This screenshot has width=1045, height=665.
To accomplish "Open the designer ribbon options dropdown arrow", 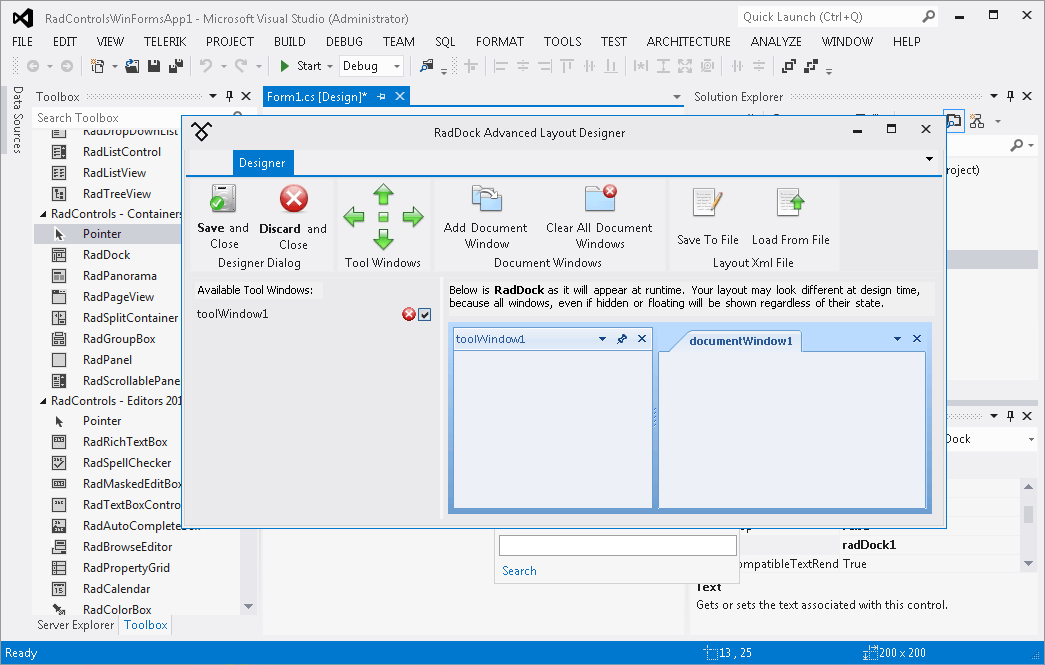I will [929, 159].
